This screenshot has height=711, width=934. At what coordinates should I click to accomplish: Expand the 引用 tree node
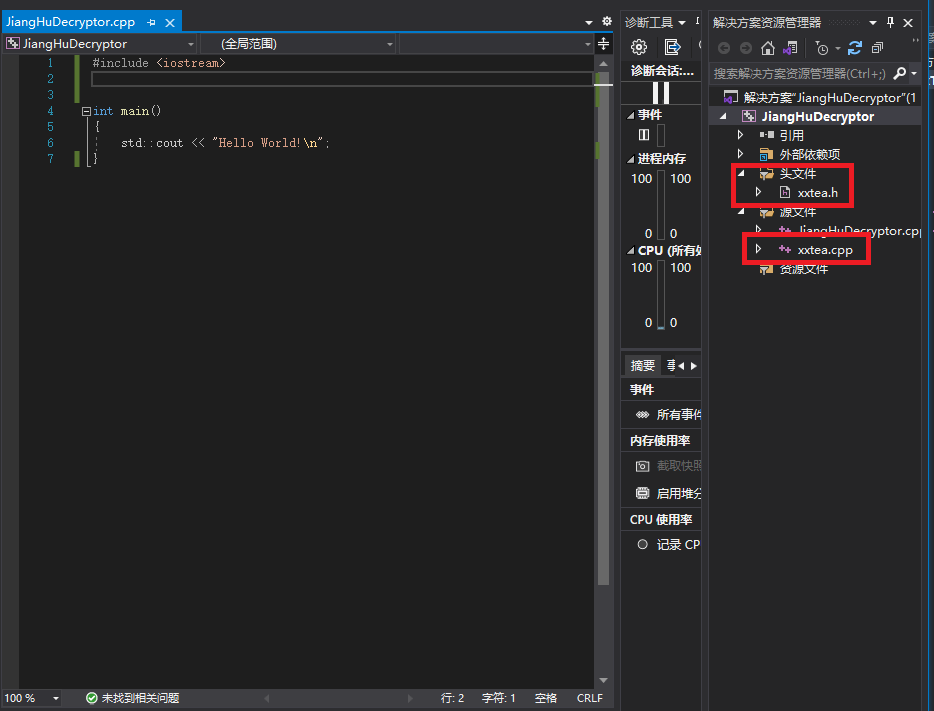point(740,135)
